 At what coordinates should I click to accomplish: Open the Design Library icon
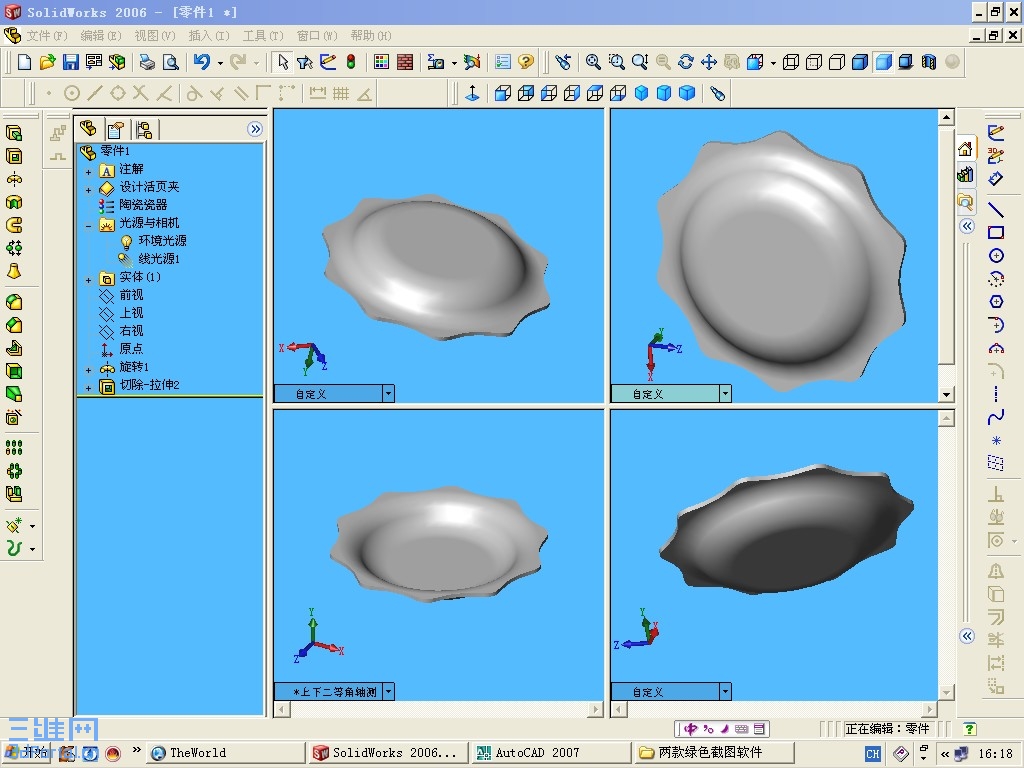point(965,175)
